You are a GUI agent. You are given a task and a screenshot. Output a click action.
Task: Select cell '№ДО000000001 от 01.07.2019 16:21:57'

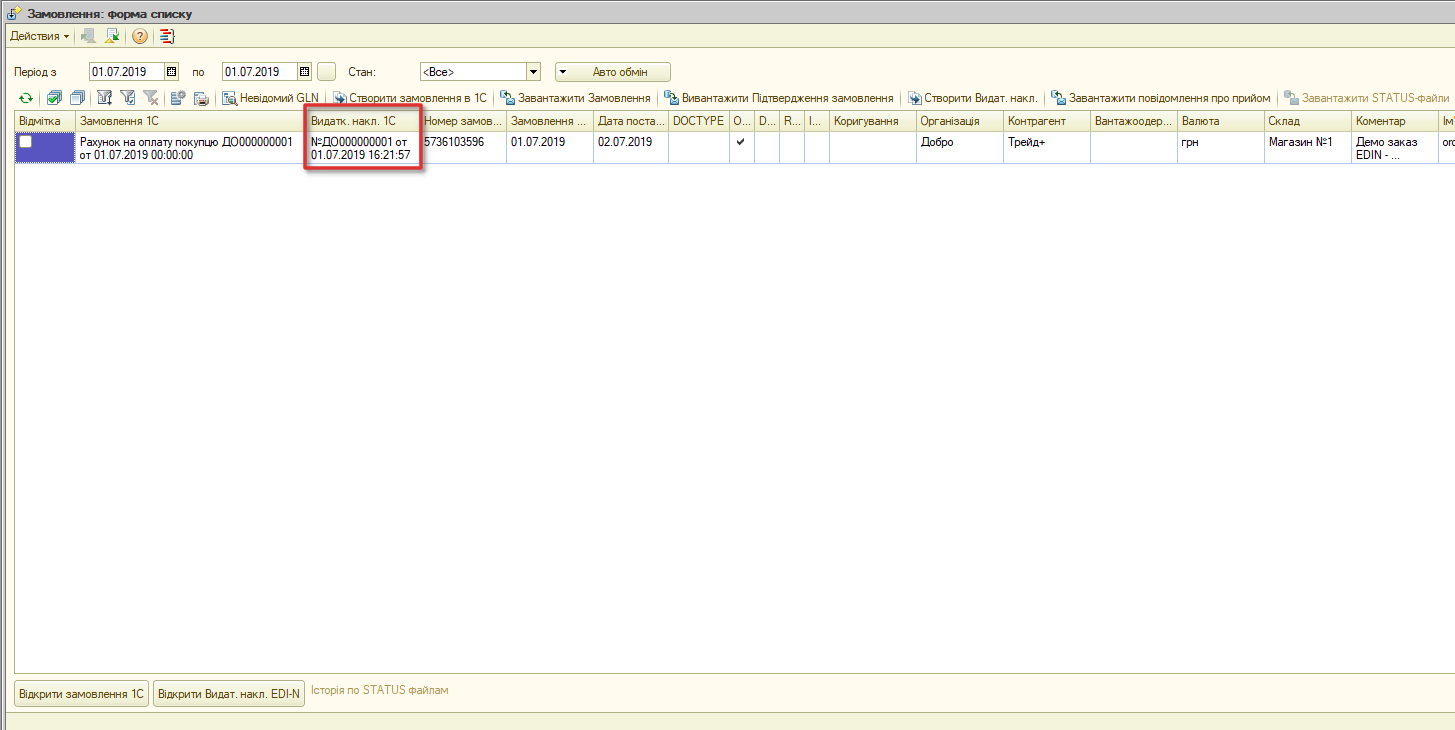(x=364, y=148)
